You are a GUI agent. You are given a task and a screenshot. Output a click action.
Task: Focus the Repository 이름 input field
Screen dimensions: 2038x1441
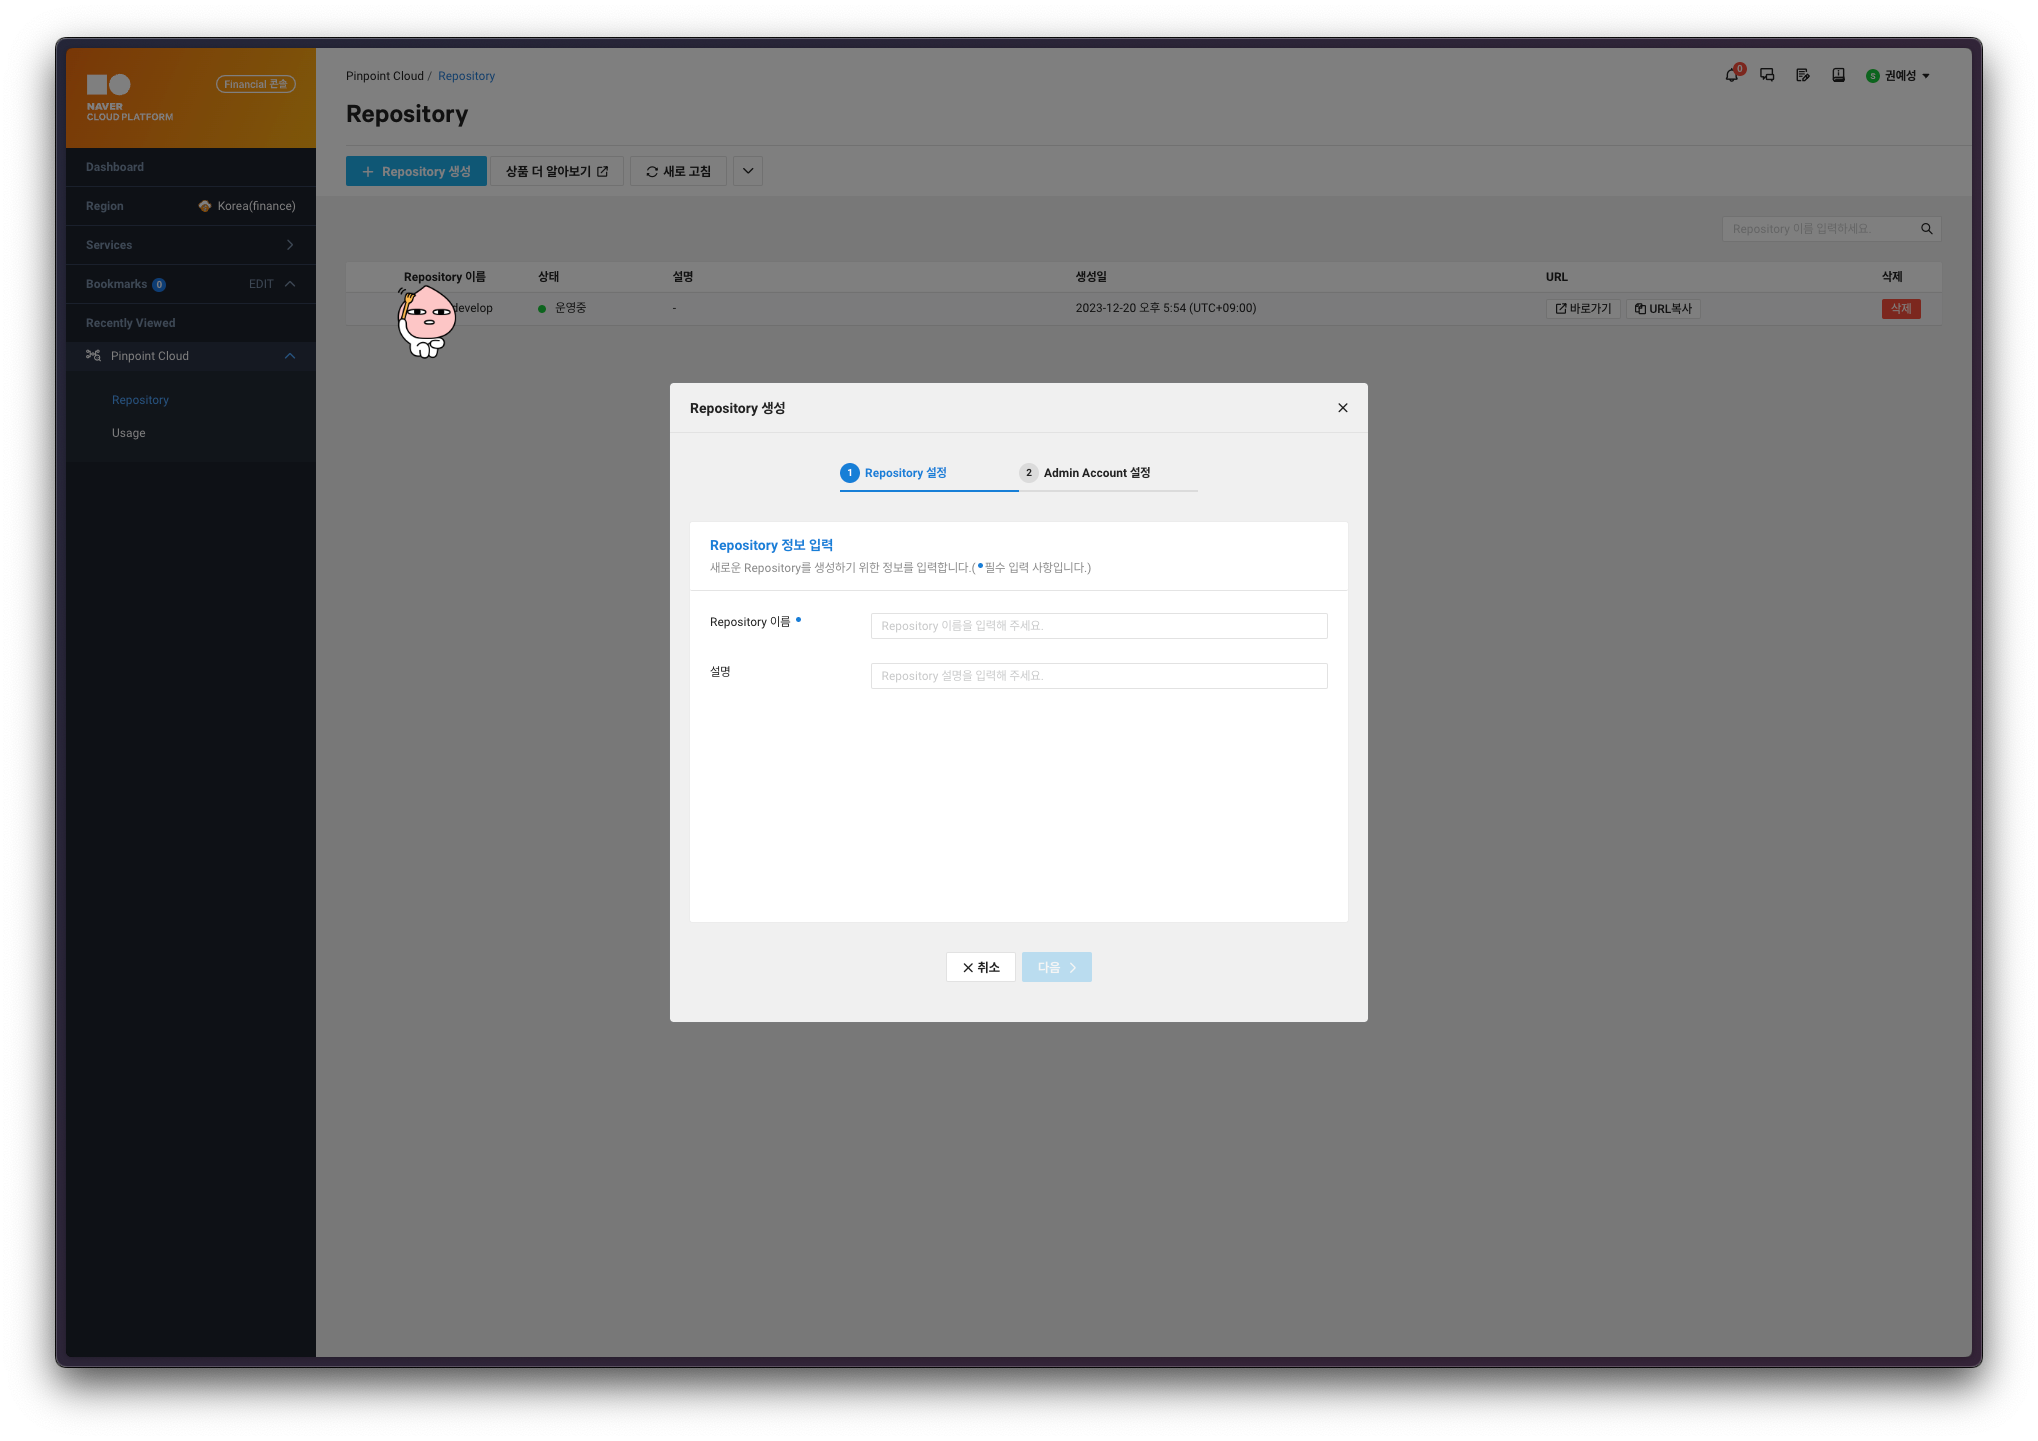pos(1098,626)
